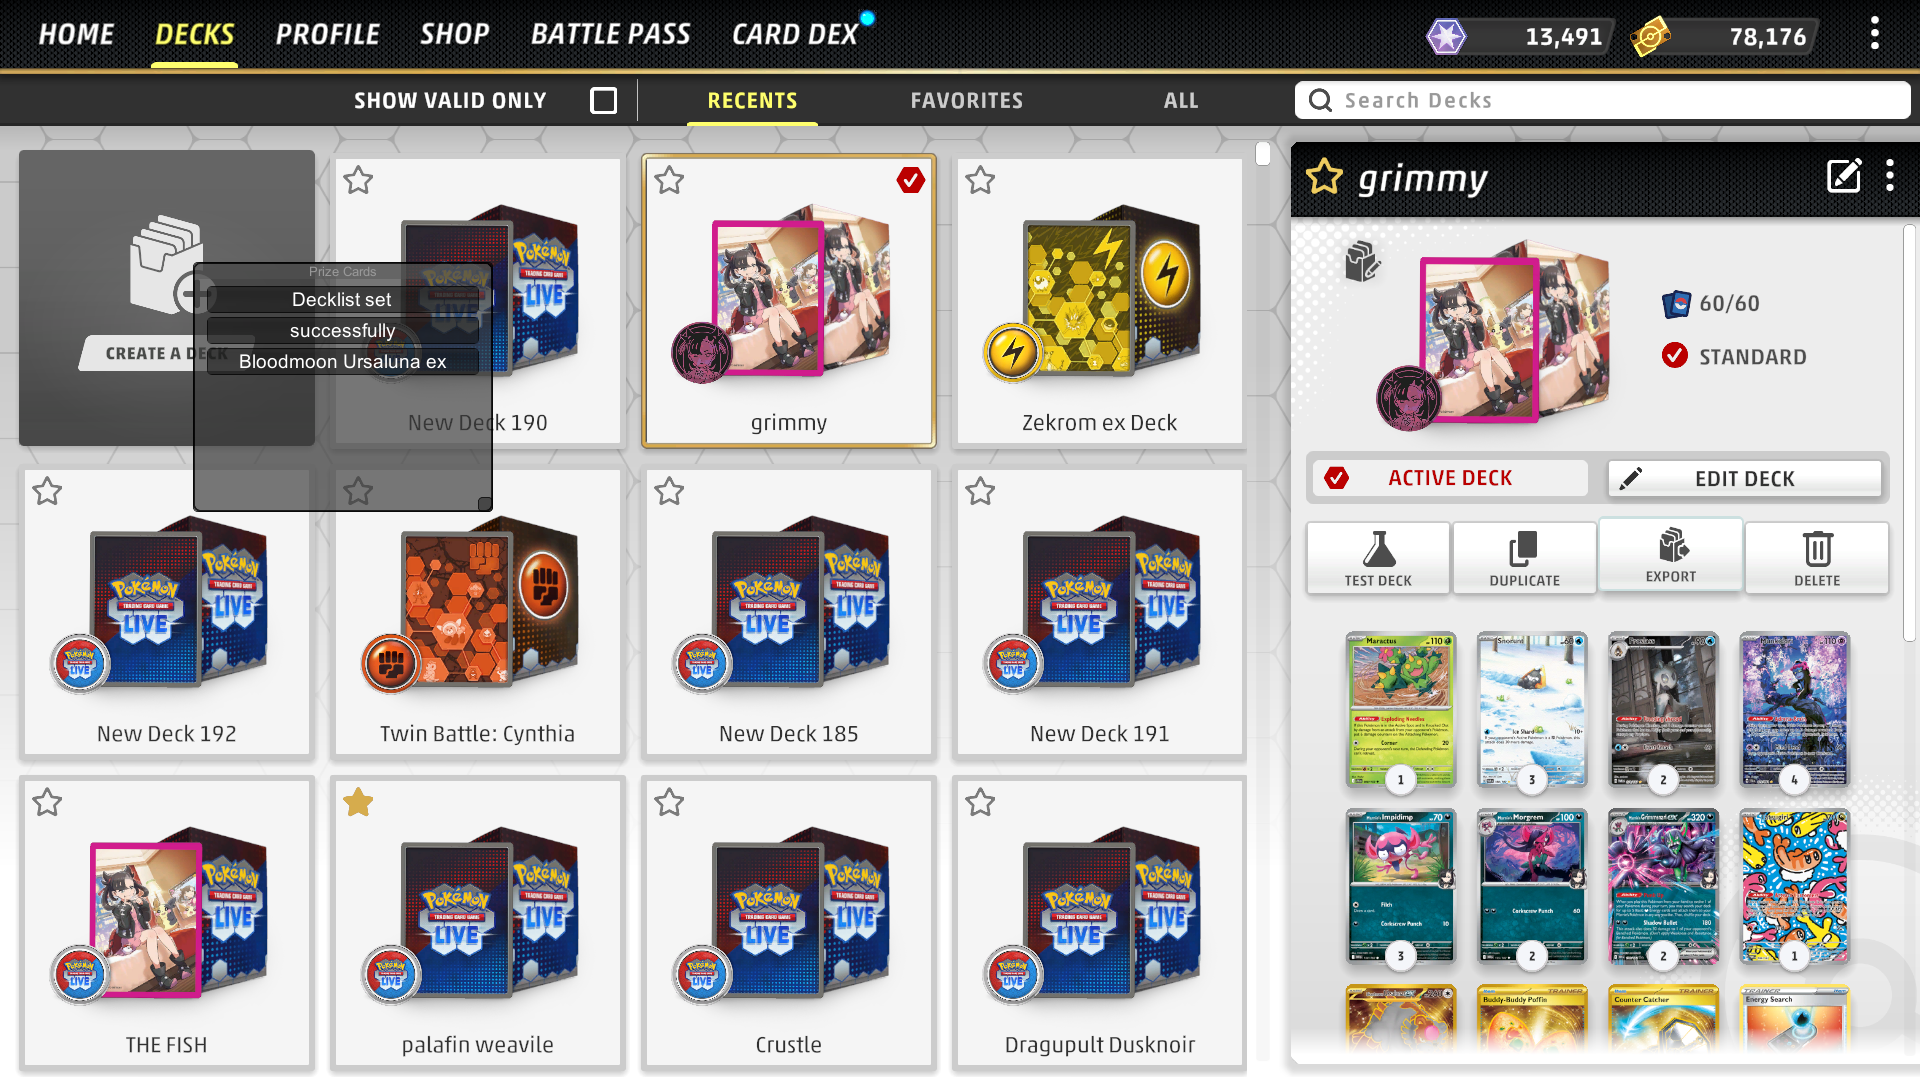This screenshot has width=1920, height=1077.
Task: Click the gold coins currency icon
Action: [1650, 37]
